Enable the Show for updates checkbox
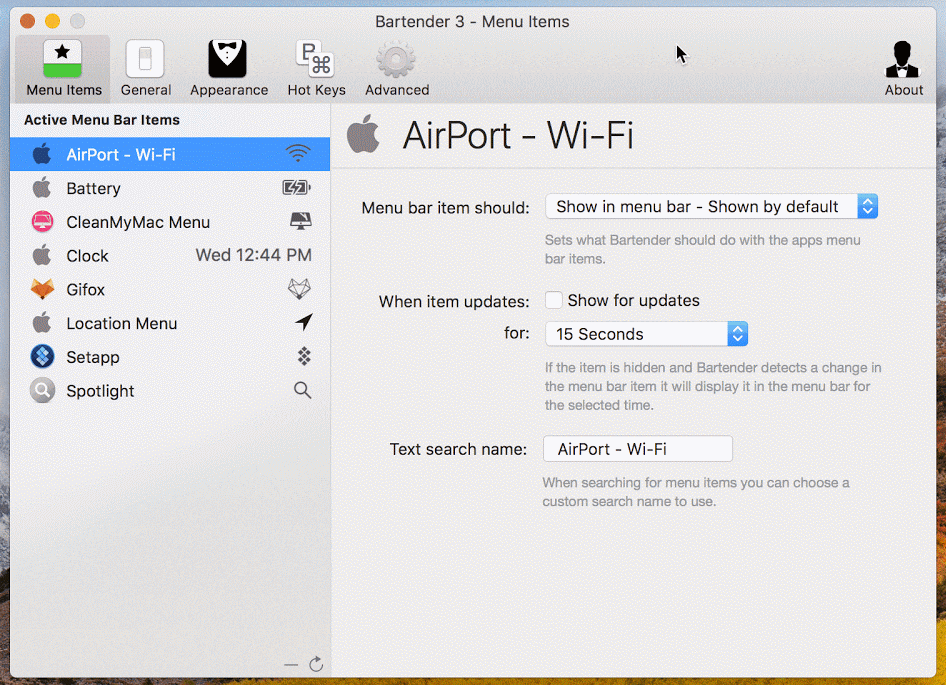Viewport: 946px width, 685px height. [553, 300]
